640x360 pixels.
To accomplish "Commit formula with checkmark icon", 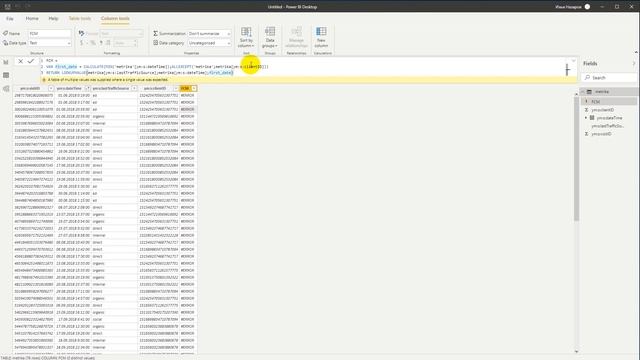I will click(31, 61).
